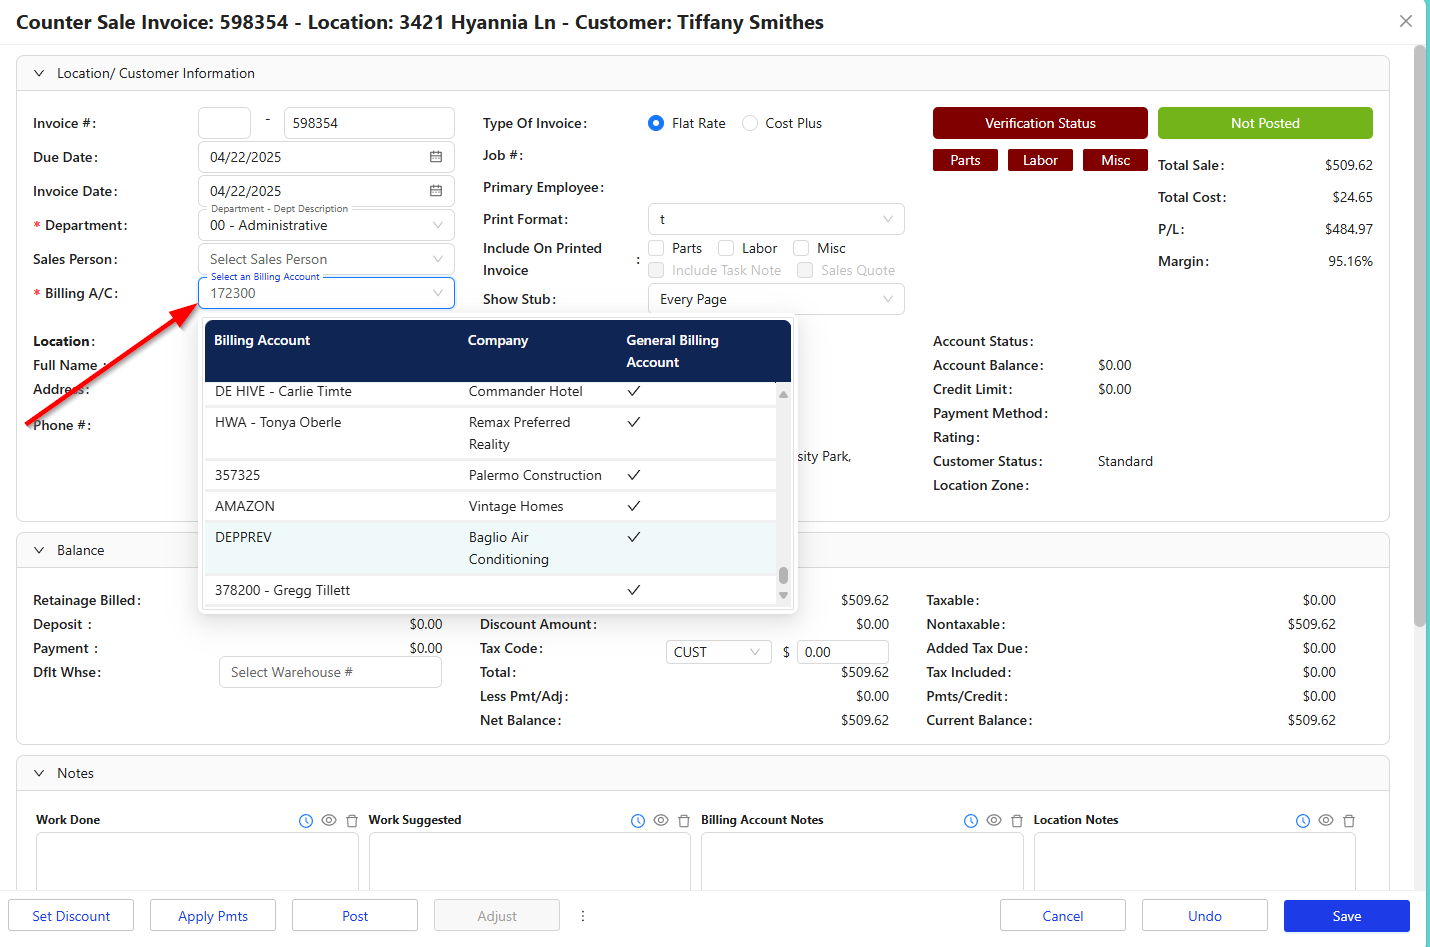Screen dimensions: 1430x947
Task: Click the billing list scroll-down arrow
Action: (783, 595)
